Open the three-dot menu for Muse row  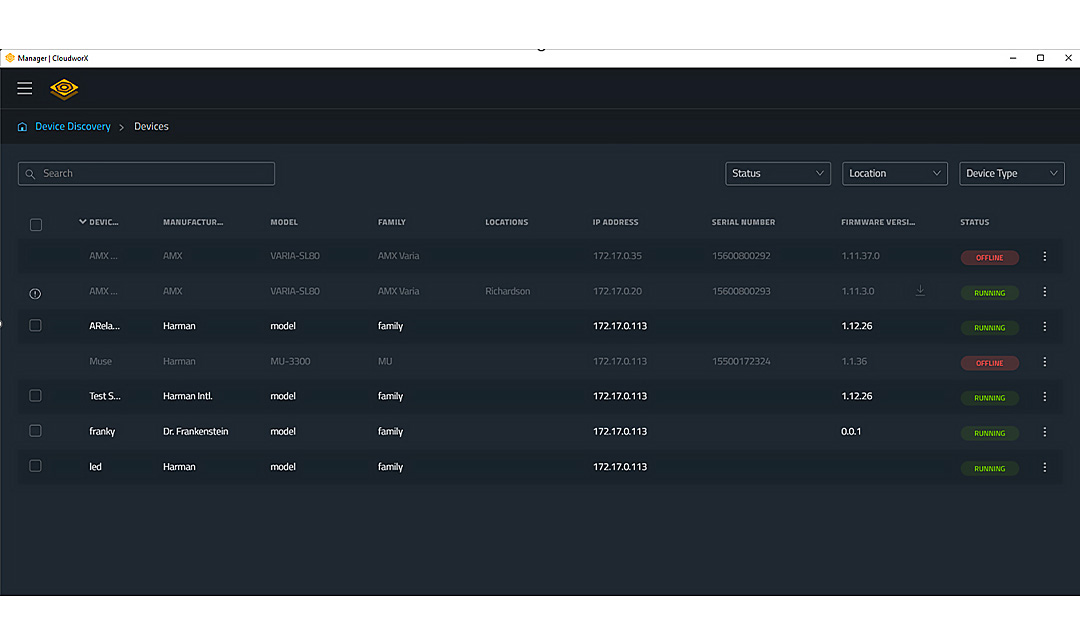[1045, 362]
